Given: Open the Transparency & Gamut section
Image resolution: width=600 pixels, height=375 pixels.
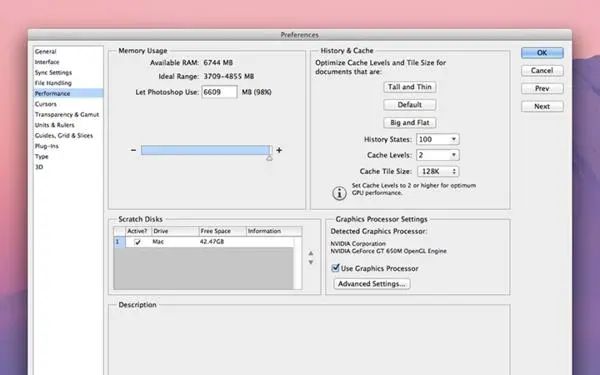Looking at the screenshot, I should click(x=67, y=114).
